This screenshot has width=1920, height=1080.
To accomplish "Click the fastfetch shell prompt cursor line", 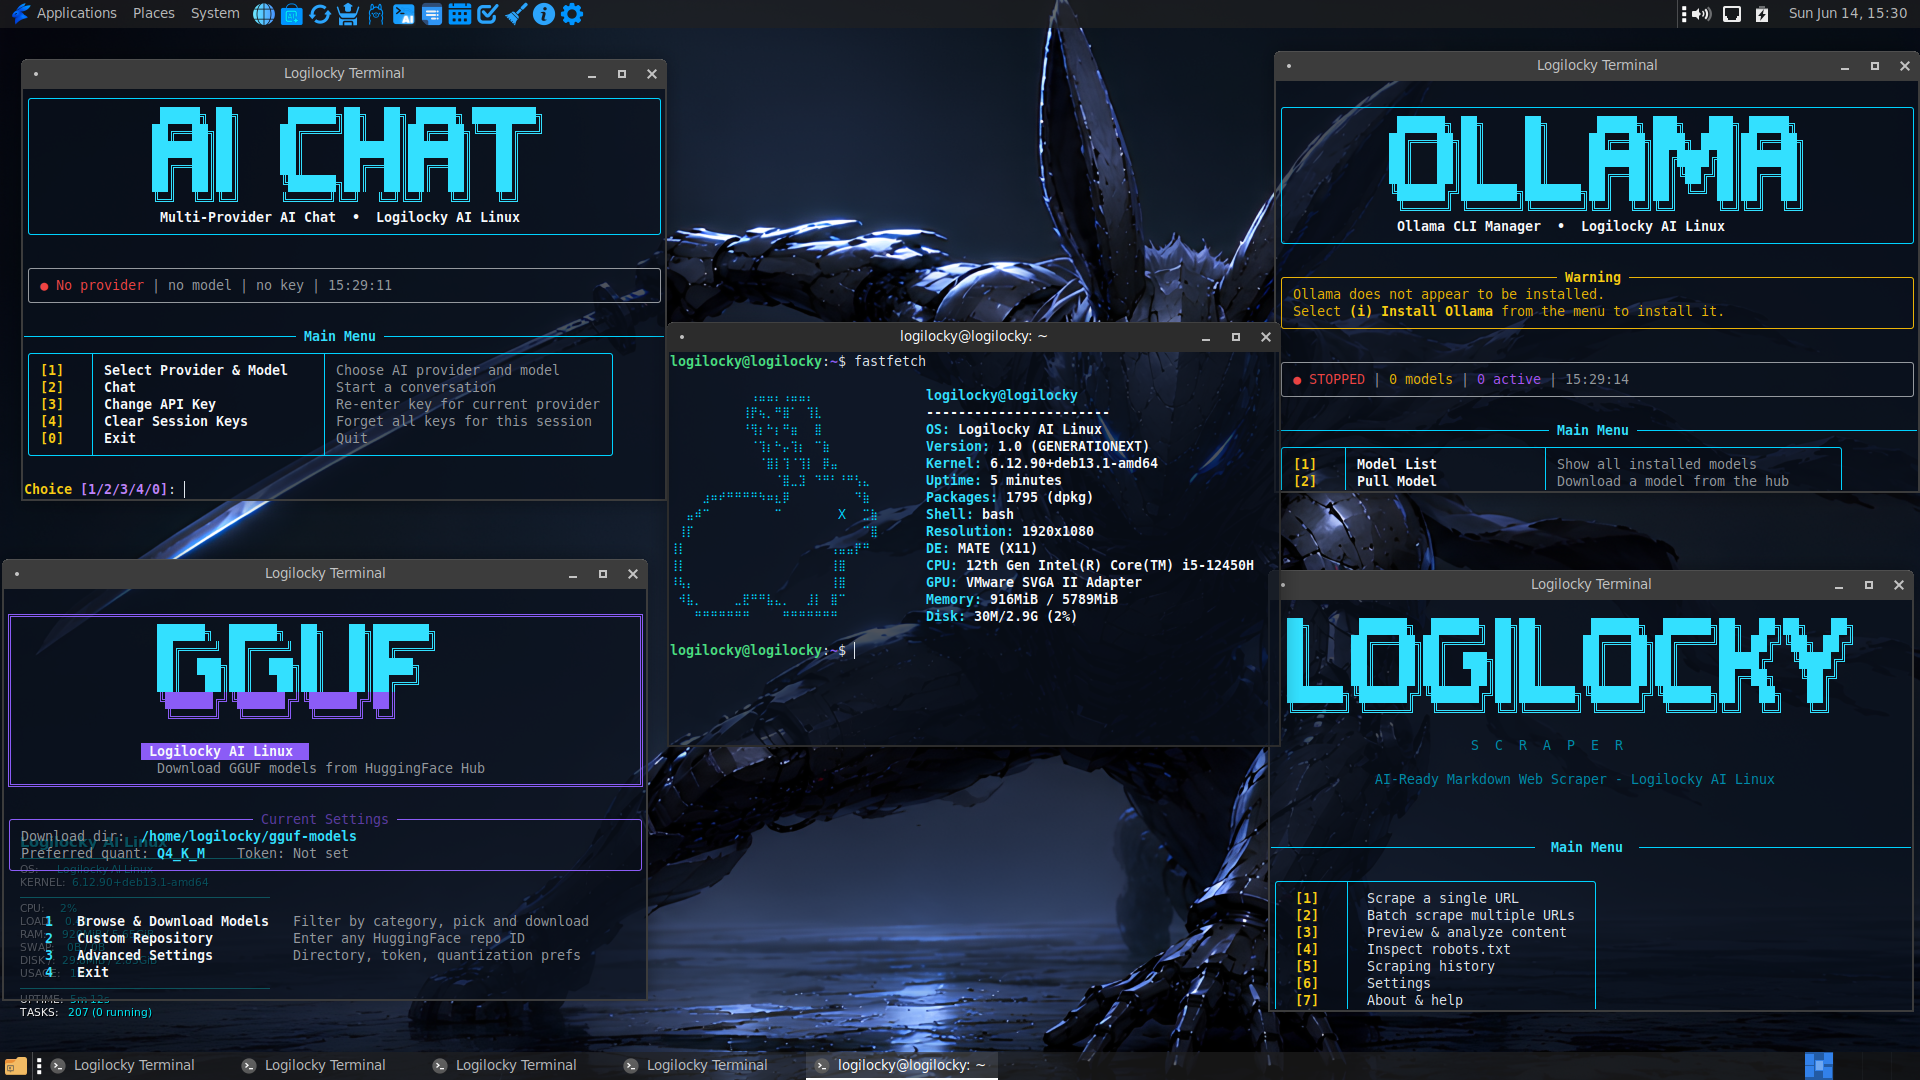I will click(763, 651).
